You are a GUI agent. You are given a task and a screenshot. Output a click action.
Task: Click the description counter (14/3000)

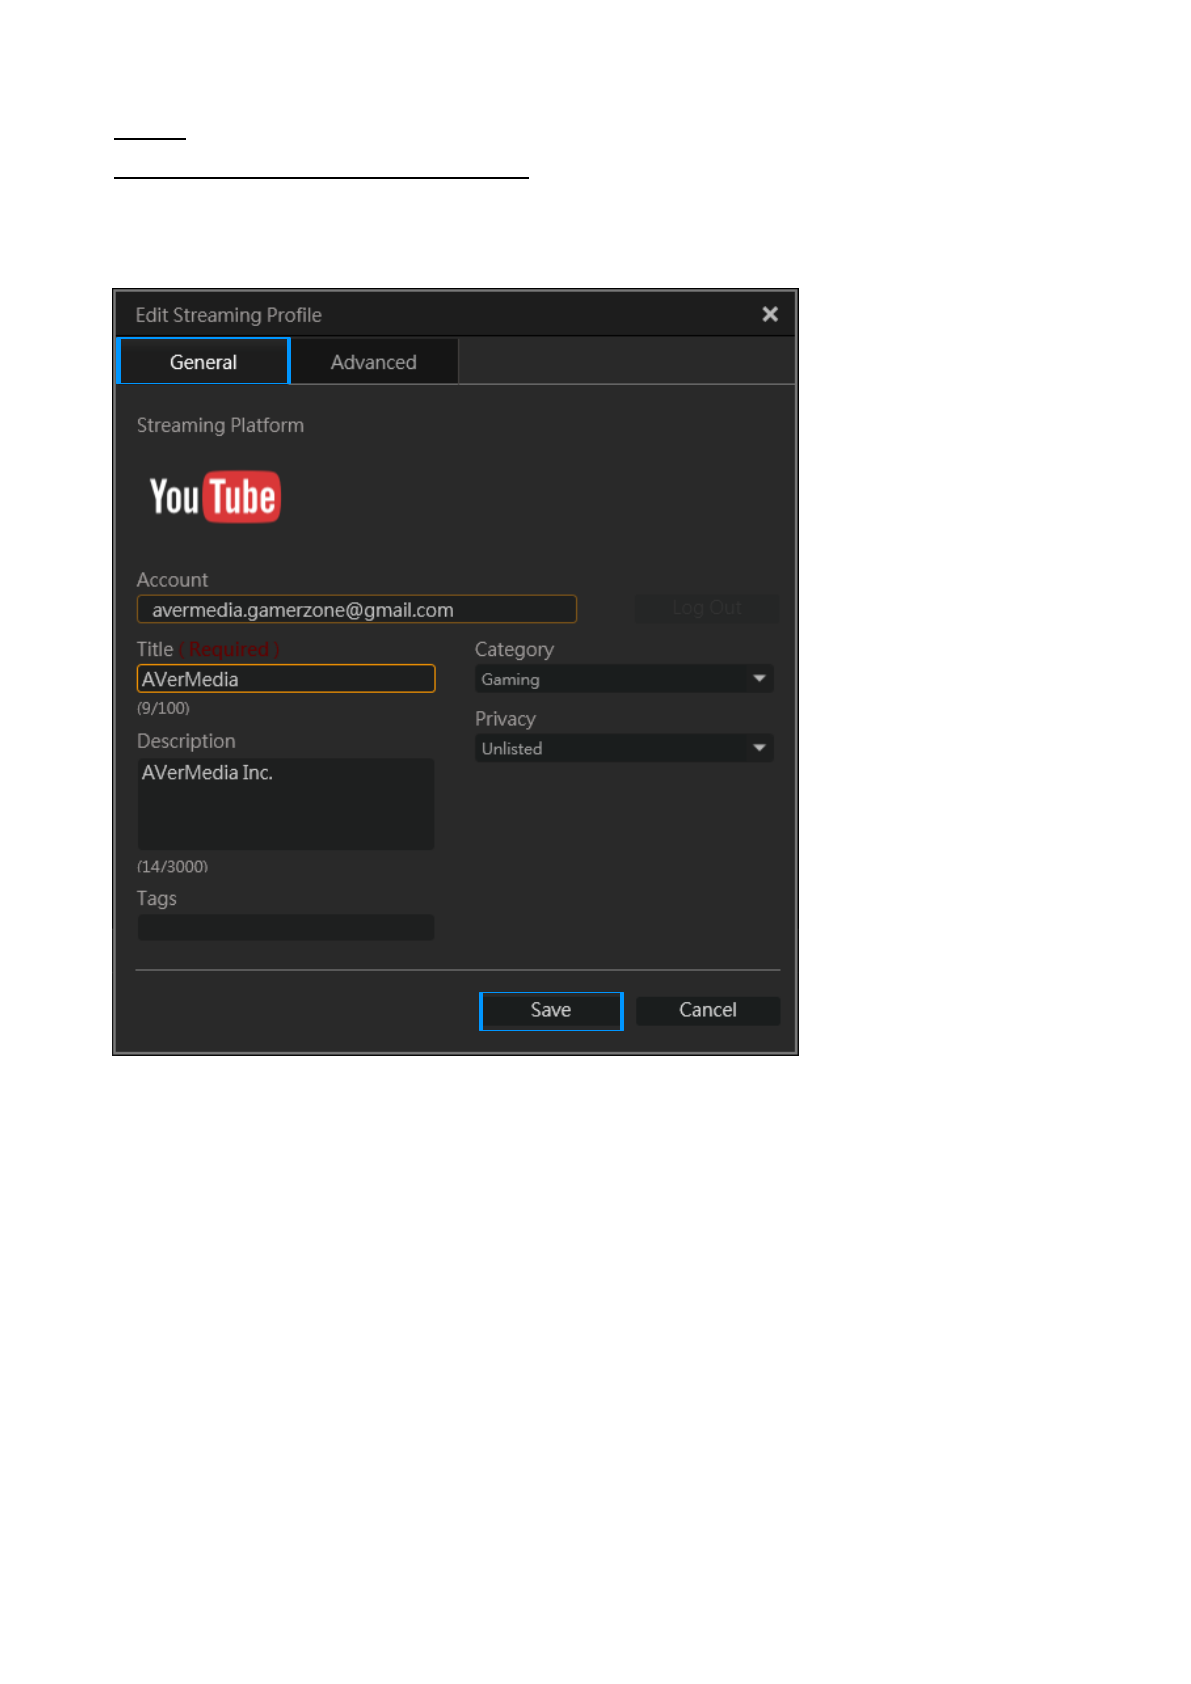tap(172, 866)
